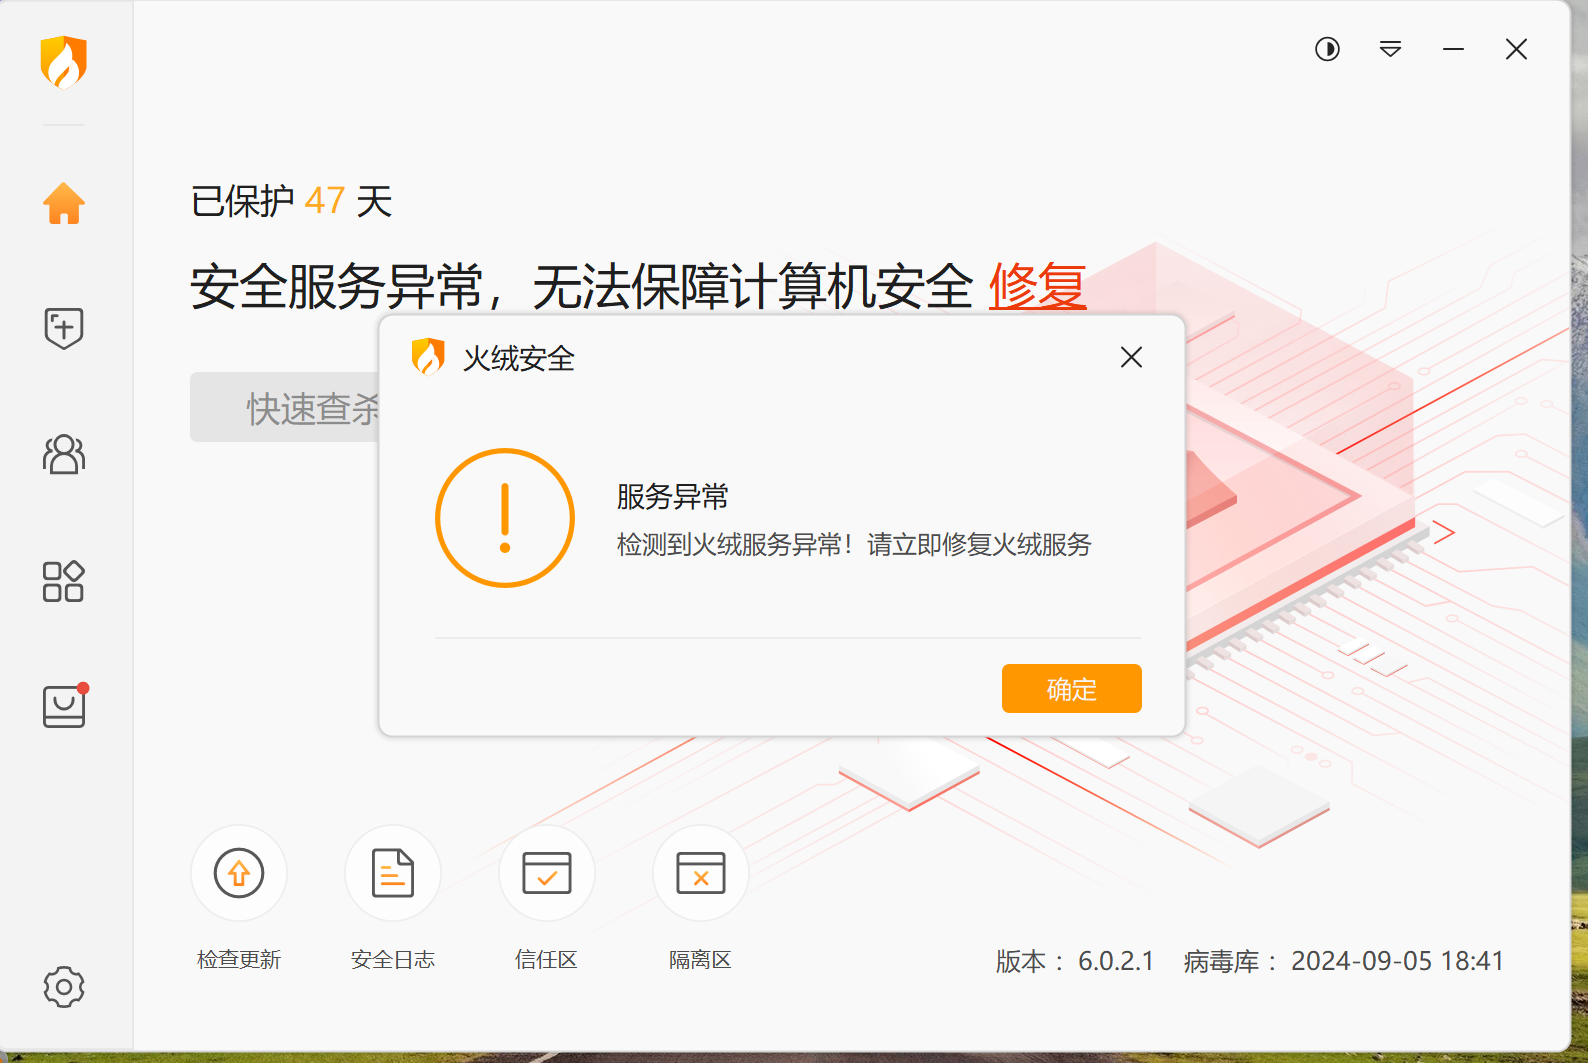Click the 修复 repair link
This screenshot has height=1063, width=1588.
pyautogui.click(x=1037, y=287)
